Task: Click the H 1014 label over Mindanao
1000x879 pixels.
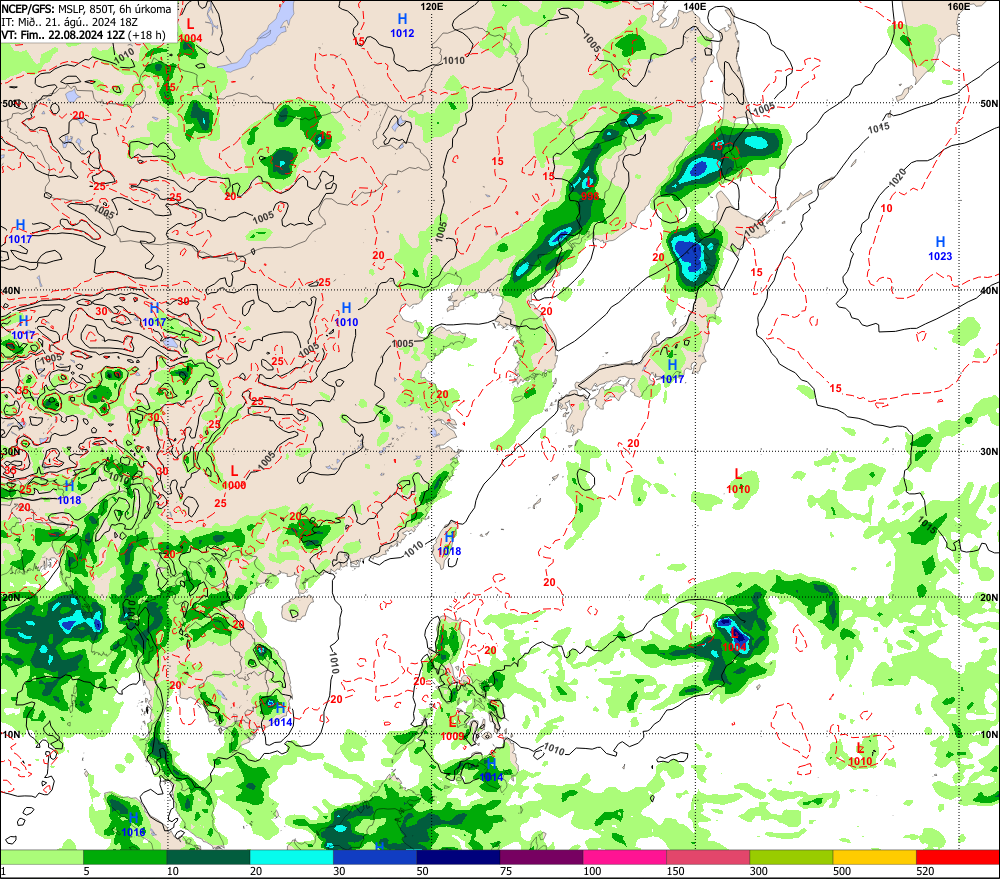Action: click(x=491, y=770)
